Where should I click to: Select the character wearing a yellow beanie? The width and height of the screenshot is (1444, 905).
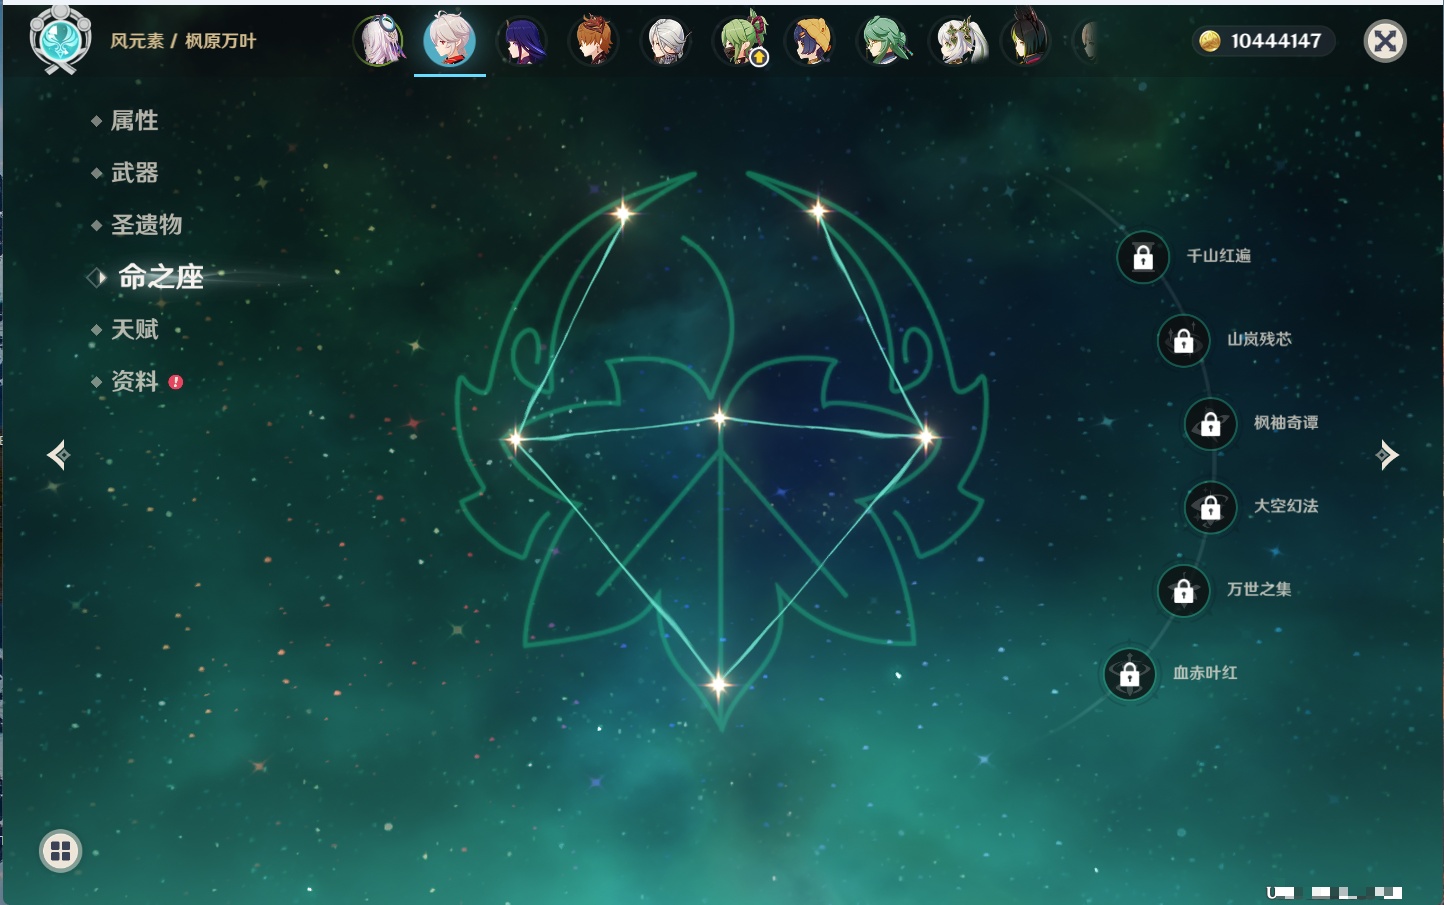coord(811,42)
